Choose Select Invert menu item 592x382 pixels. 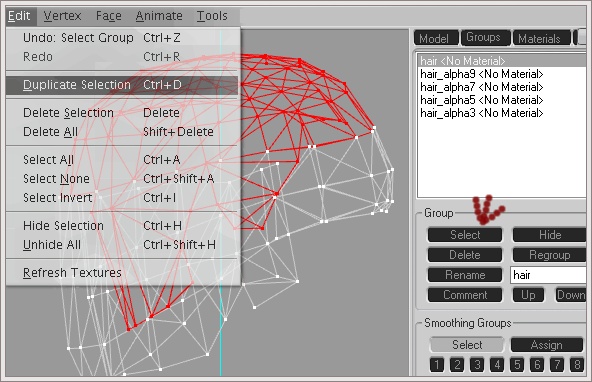tap(122, 197)
